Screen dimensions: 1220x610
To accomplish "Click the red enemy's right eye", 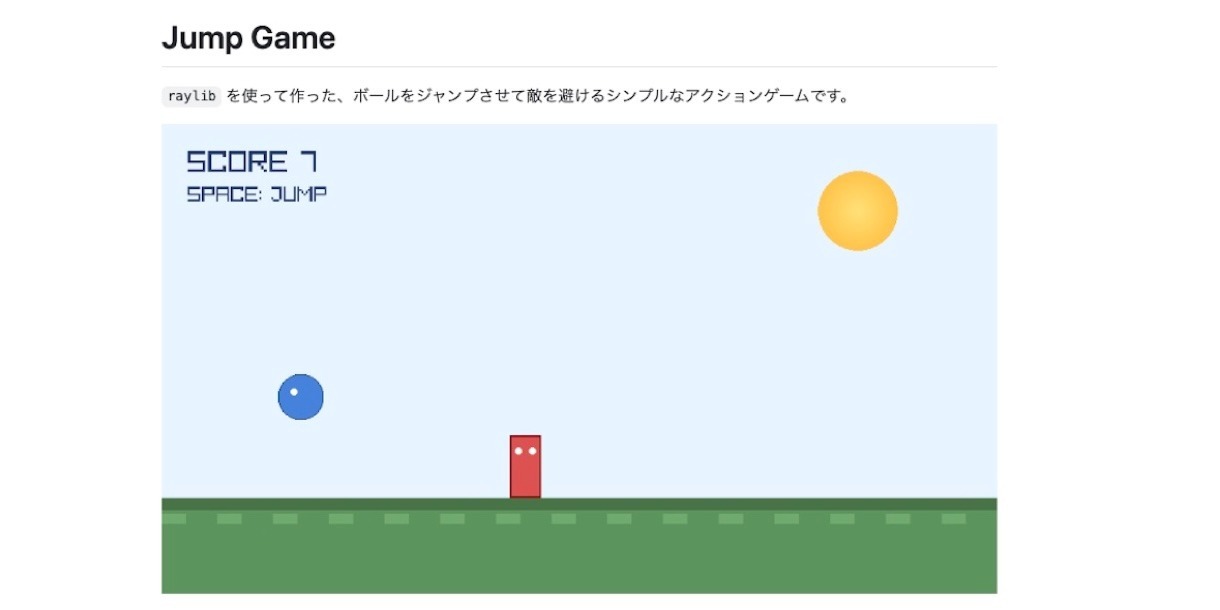I will click(532, 451).
